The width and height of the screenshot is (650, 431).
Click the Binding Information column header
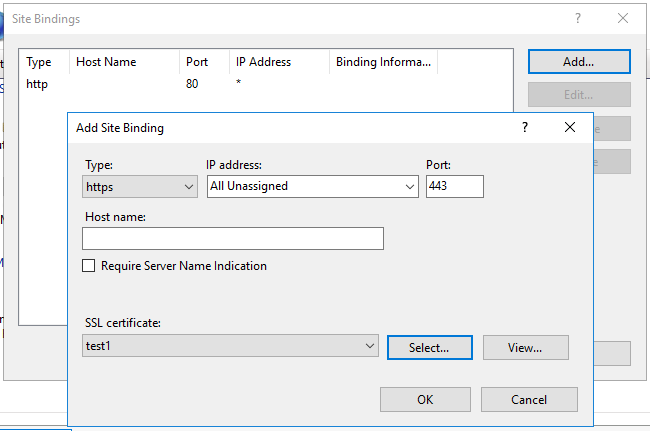(x=384, y=62)
